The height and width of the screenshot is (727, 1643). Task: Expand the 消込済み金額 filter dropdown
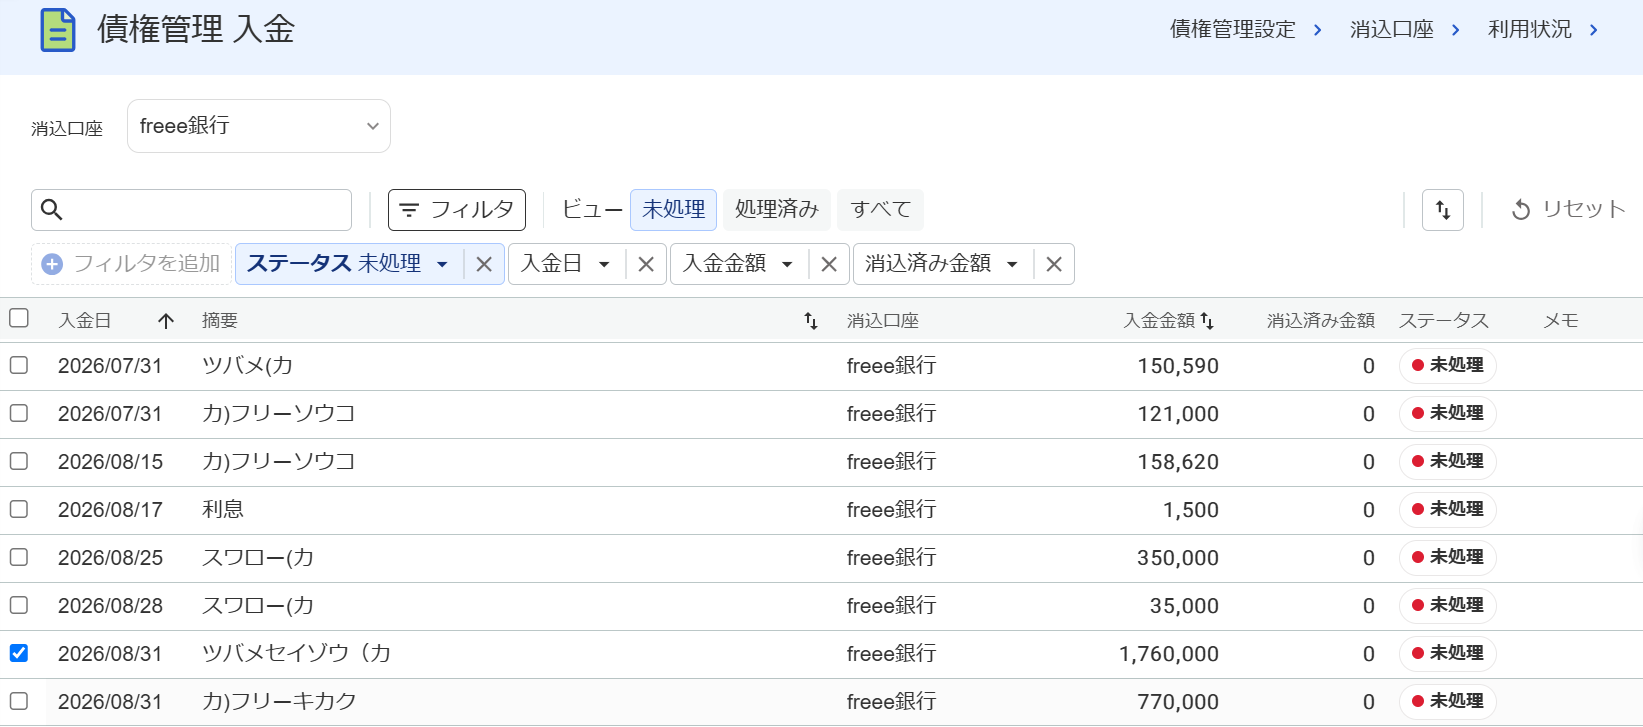pyautogui.click(x=1012, y=264)
